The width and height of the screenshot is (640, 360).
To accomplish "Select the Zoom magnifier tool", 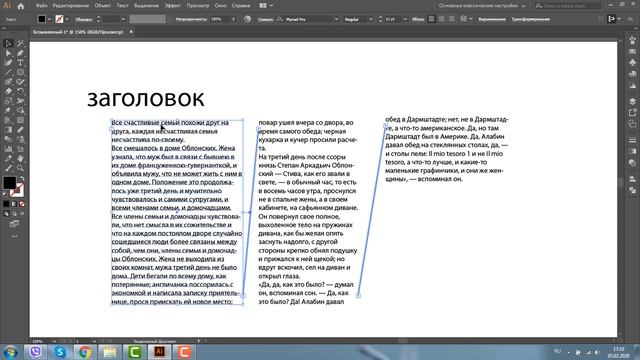I will (x=20, y=168).
